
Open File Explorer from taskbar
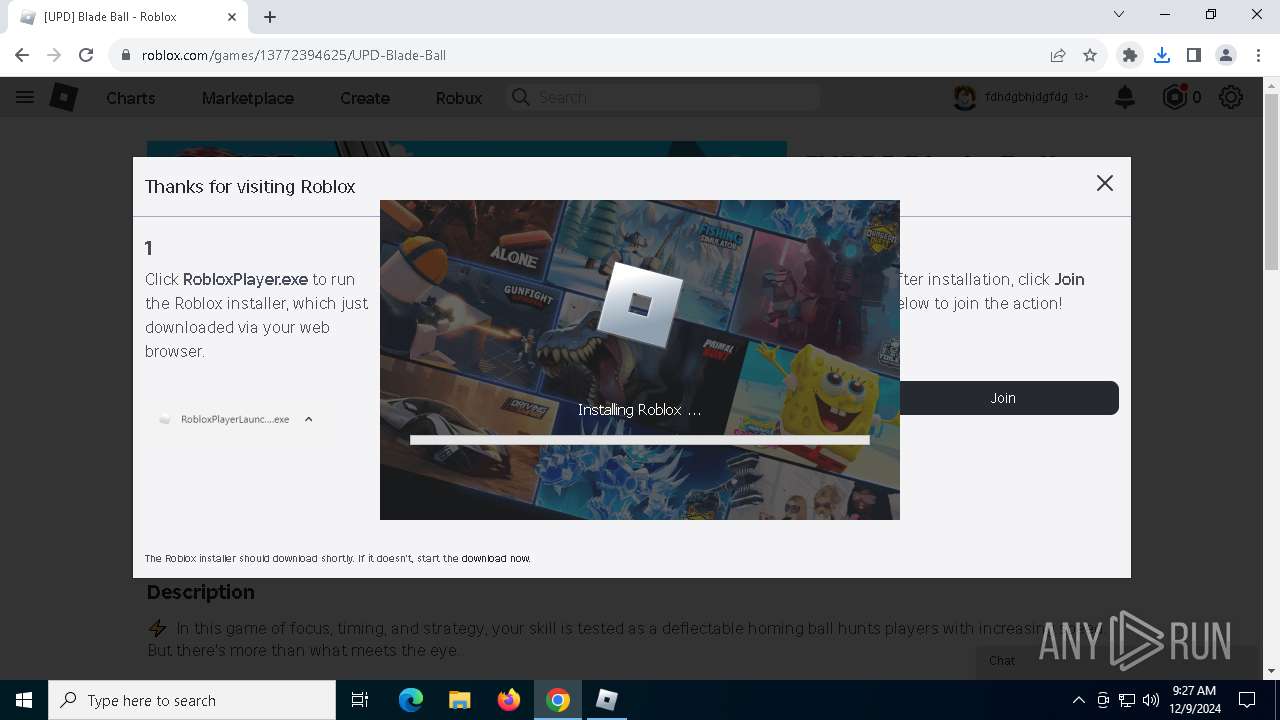(460, 700)
